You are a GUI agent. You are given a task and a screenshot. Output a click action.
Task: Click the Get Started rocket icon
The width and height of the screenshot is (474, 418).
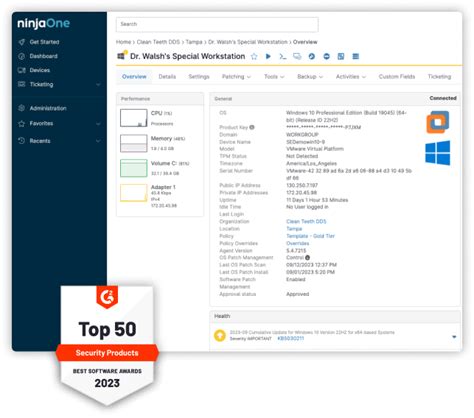point(22,42)
